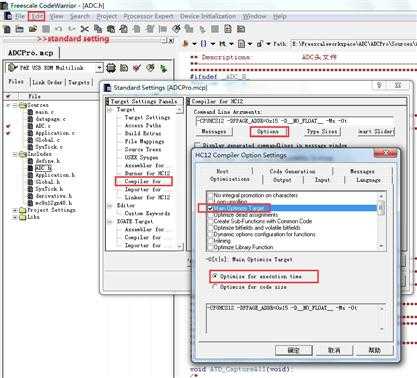This screenshot has height=378, width=417.
Task: Click the Redo toolbar icon
Action: 71,29
